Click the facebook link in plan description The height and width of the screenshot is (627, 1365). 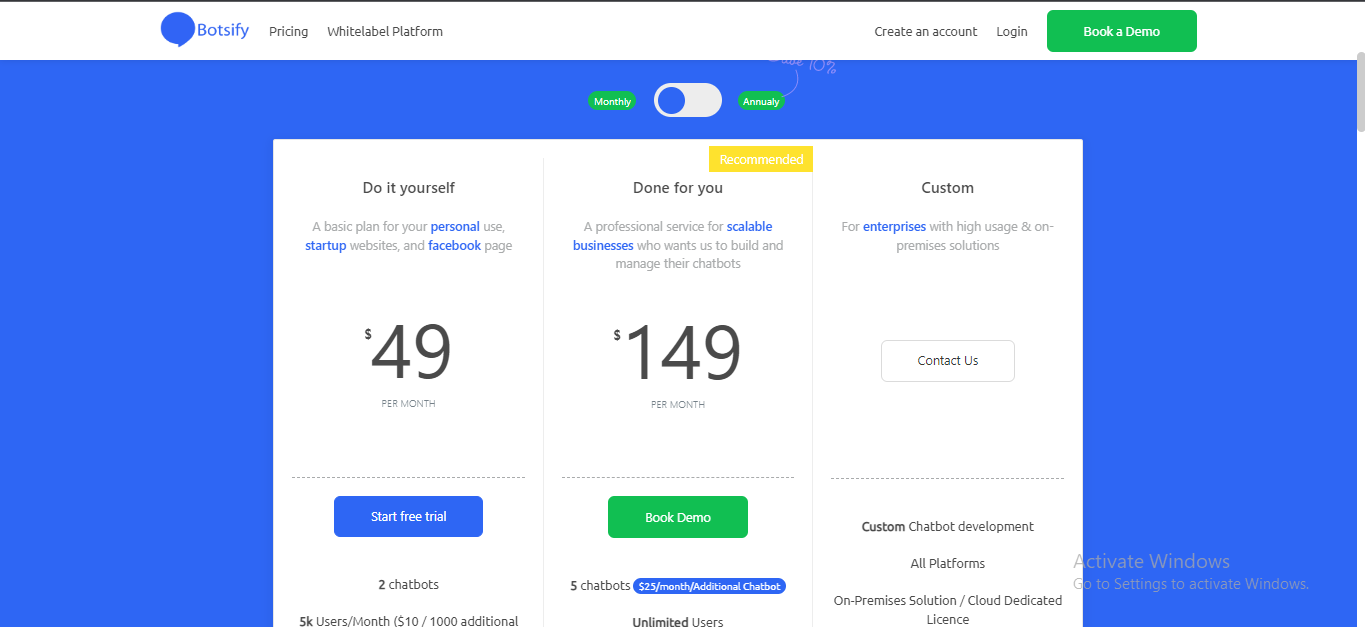[x=454, y=246]
